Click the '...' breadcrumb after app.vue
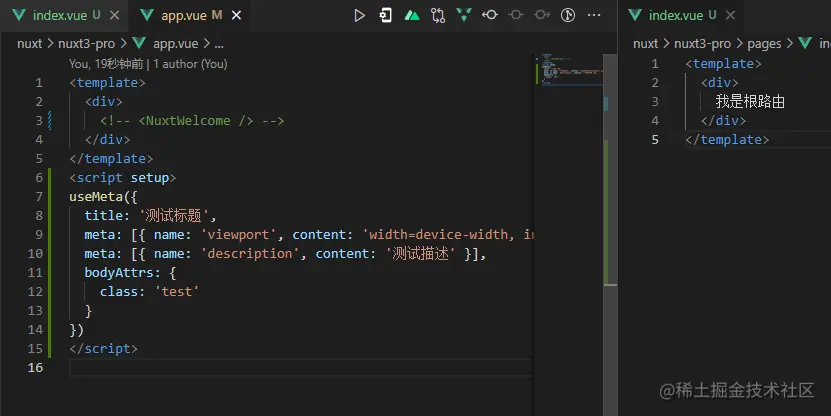831x416 pixels. coord(219,45)
